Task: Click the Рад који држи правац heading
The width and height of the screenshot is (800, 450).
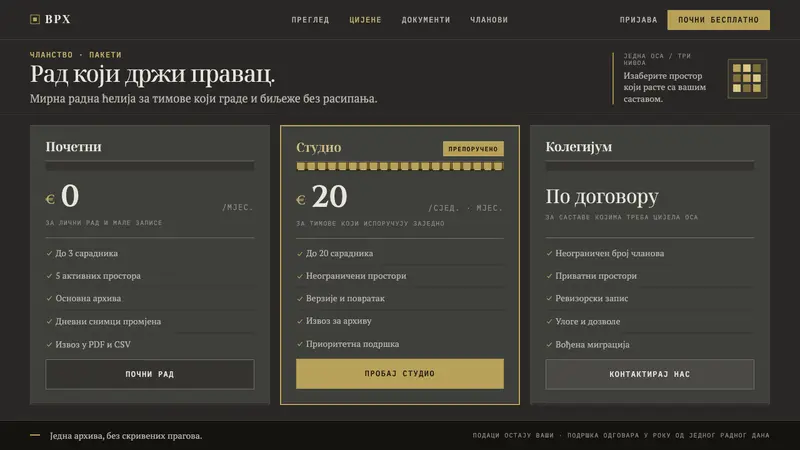Action: (x=153, y=74)
